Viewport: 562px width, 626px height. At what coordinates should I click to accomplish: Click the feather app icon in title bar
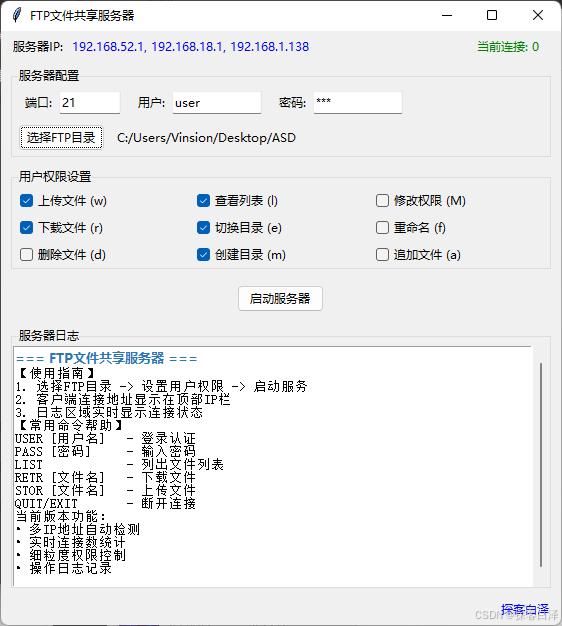[x=17, y=15]
